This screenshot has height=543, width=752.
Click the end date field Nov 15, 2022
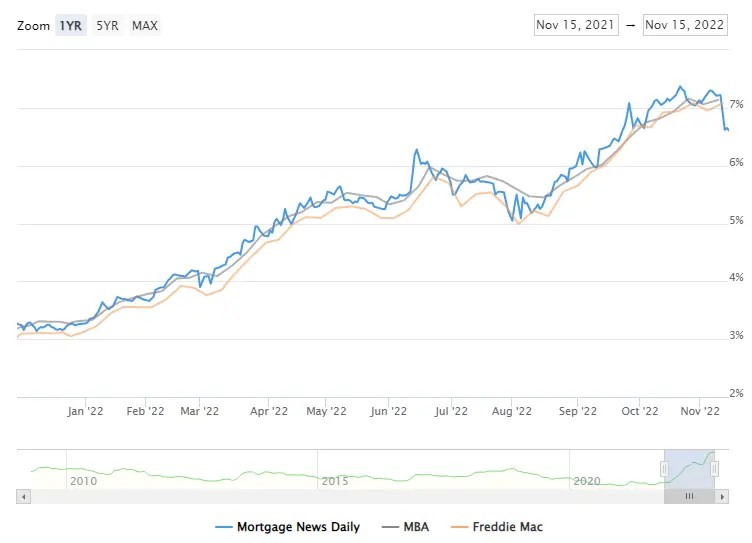pyautogui.click(x=685, y=25)
